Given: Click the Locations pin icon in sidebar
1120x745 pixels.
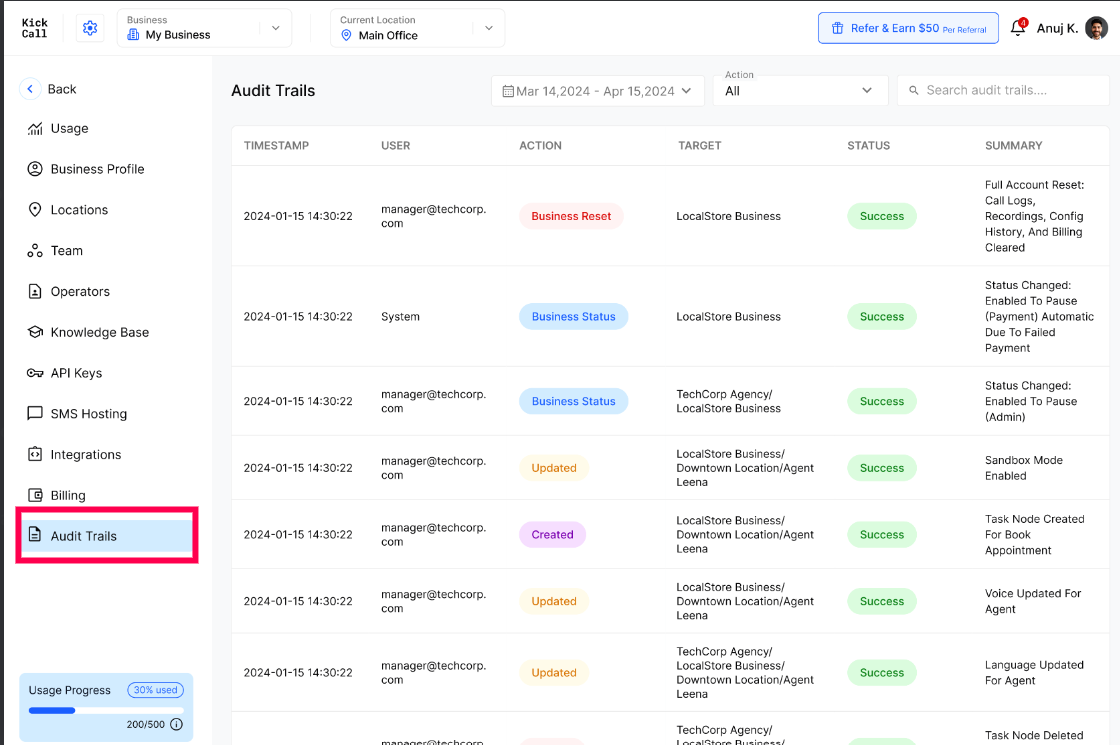Looking at the screenshot, I should (35, 209).
